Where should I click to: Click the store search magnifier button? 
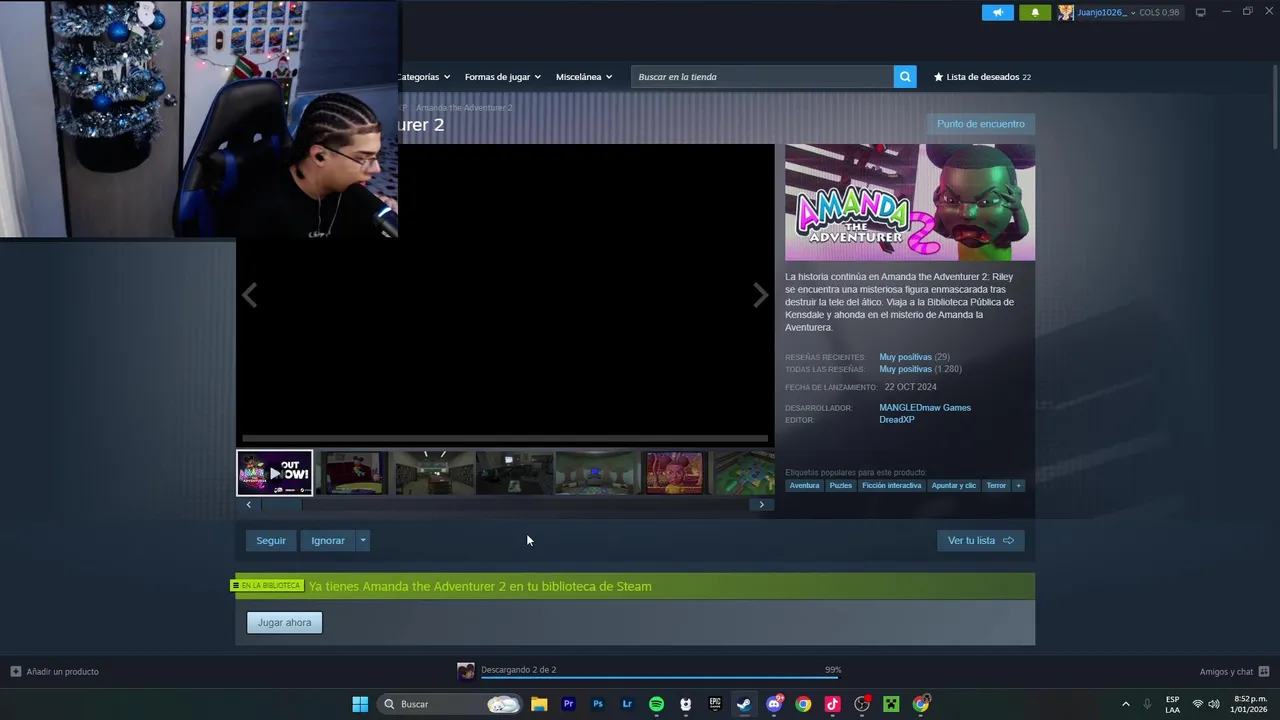click(905, 77)
